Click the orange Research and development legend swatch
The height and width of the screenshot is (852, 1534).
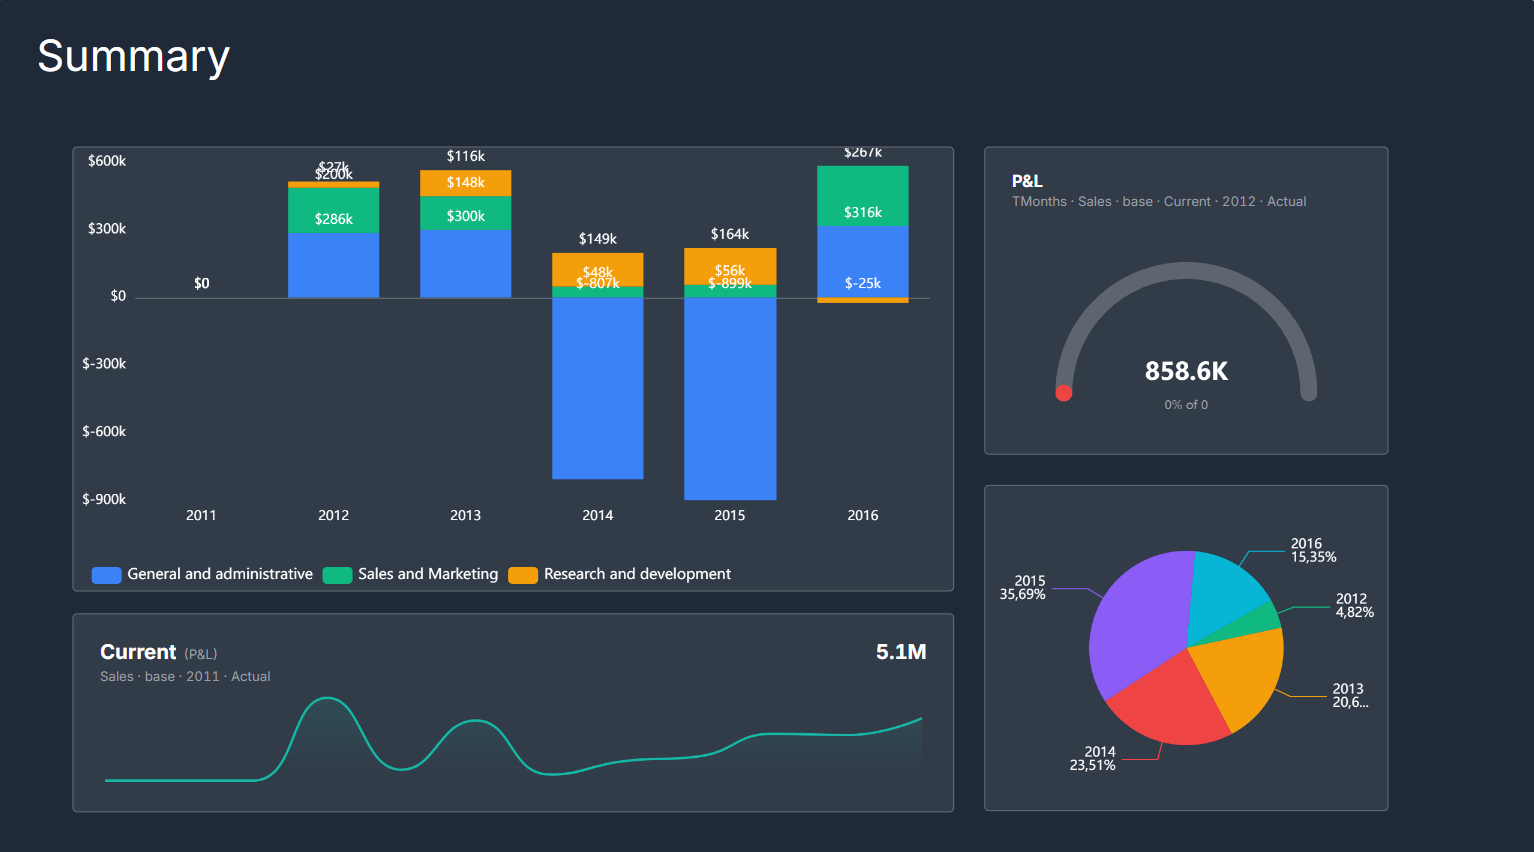[523, 575]
